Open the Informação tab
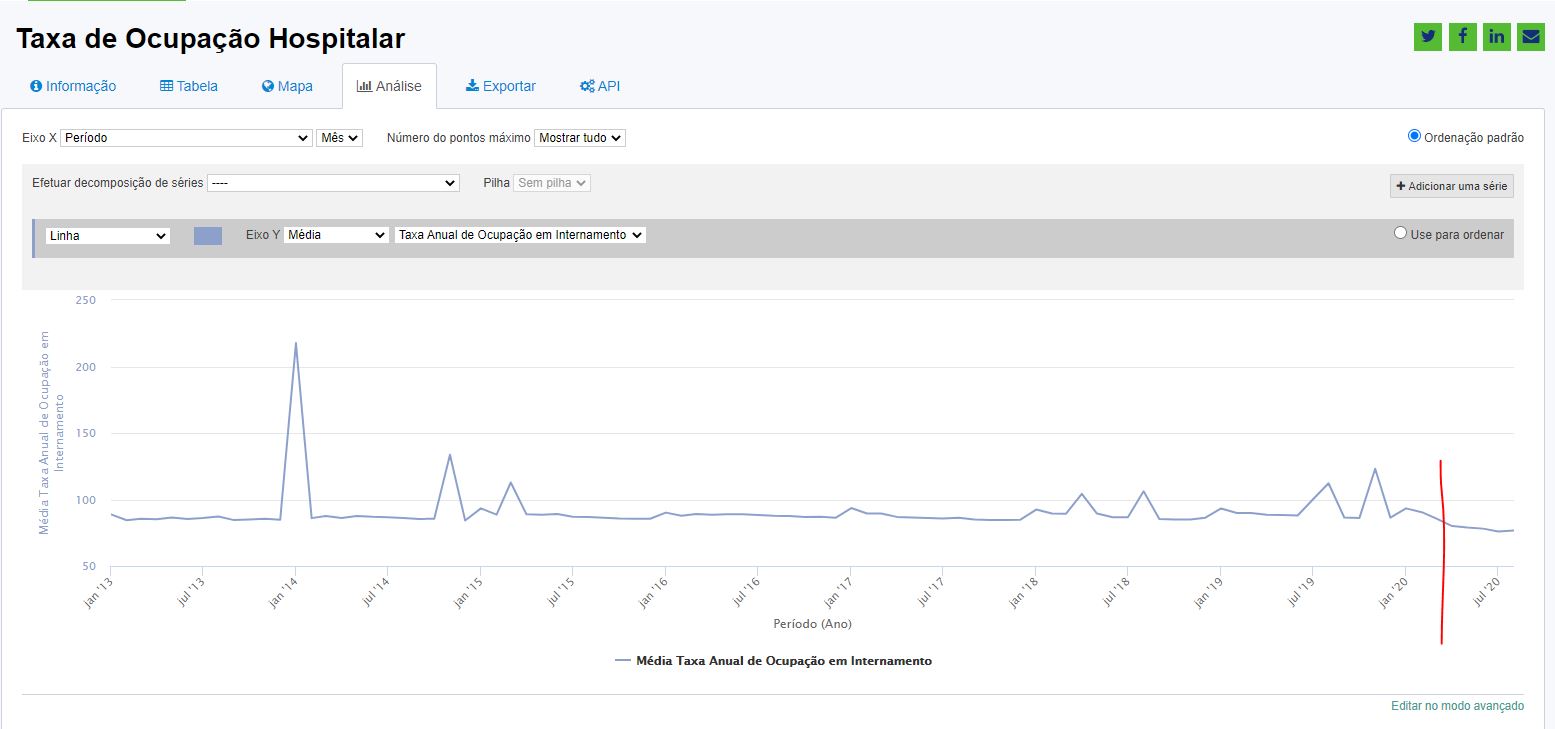This screenshot has height=729, width=1555. pyautogui.click(x=73, y=86)
